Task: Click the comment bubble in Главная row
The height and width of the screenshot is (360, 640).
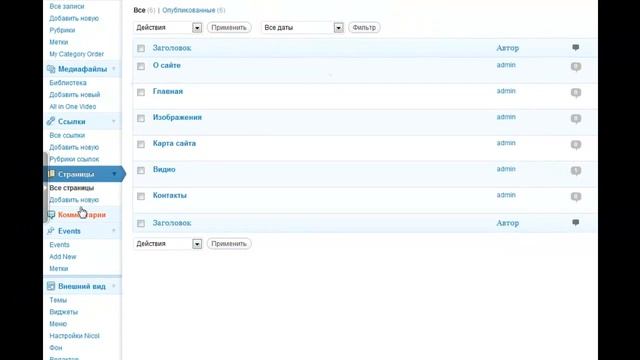Action: (576, 93)
